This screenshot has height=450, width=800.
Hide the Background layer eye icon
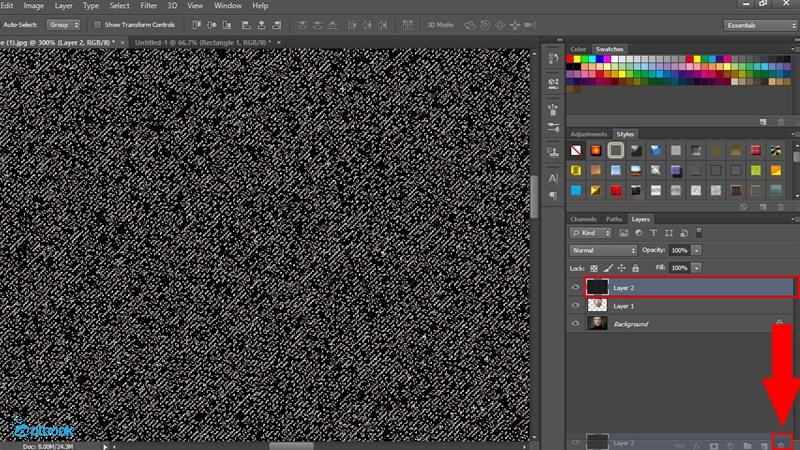tap(576, 323)
